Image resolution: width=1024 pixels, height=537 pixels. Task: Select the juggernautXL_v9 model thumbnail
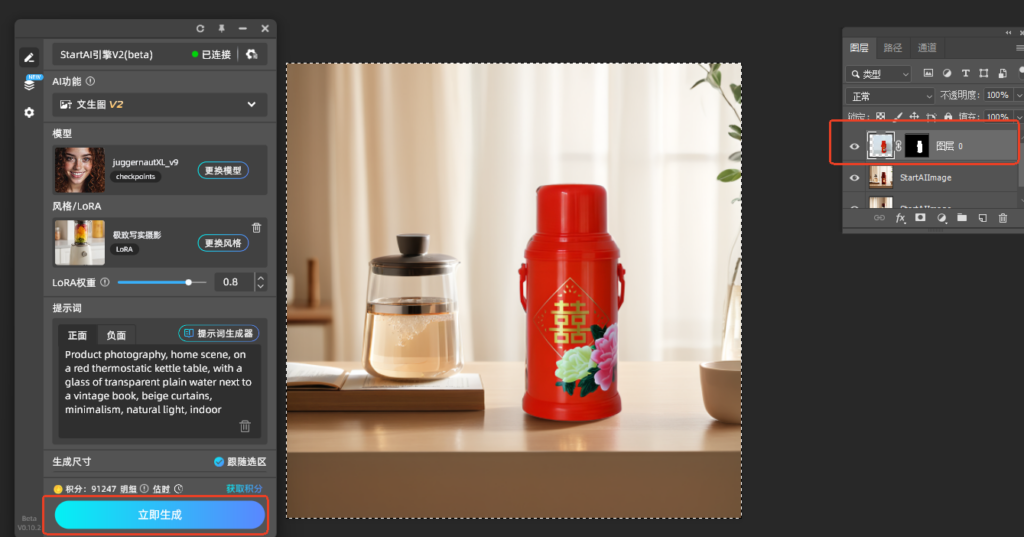(x=79, y=170)
